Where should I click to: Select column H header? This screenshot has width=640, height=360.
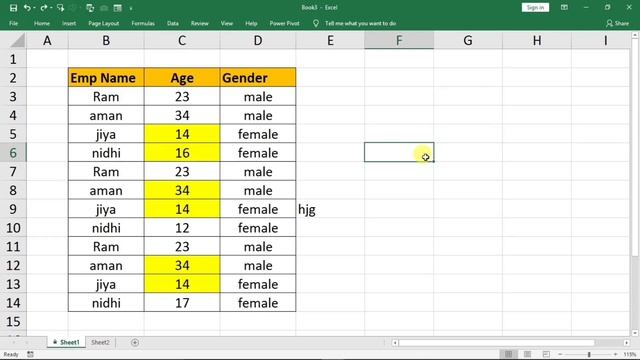(537, 41)
